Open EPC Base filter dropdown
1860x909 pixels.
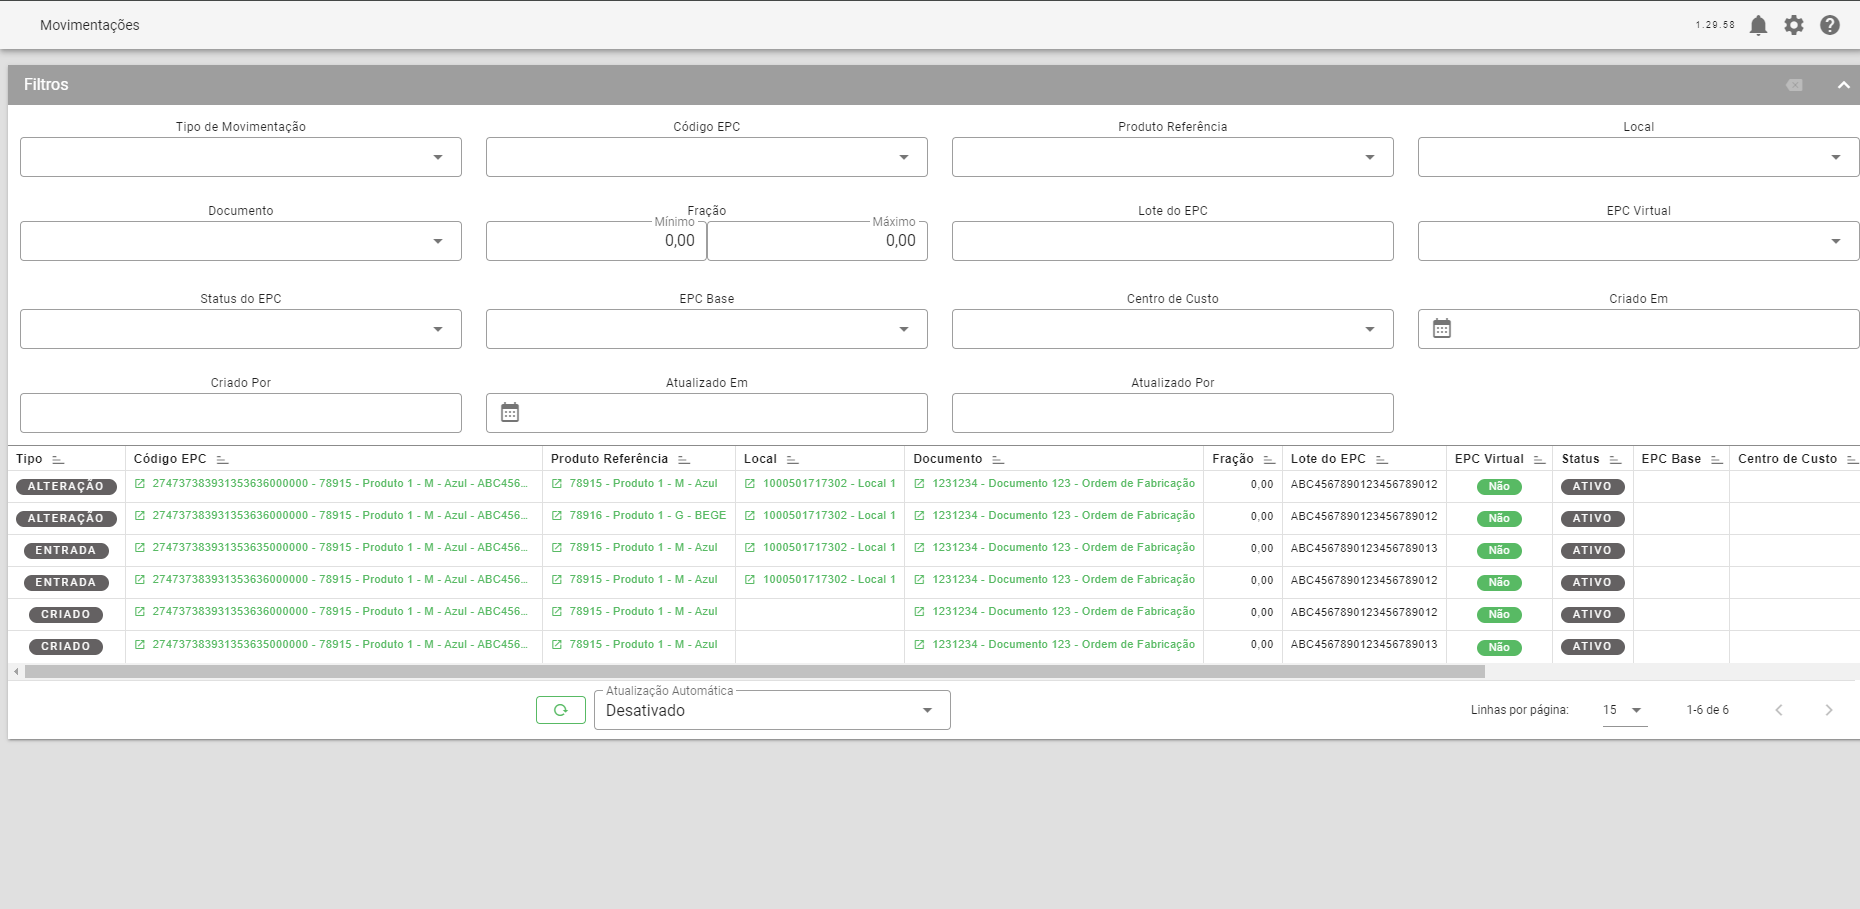(x=707, y=329)
